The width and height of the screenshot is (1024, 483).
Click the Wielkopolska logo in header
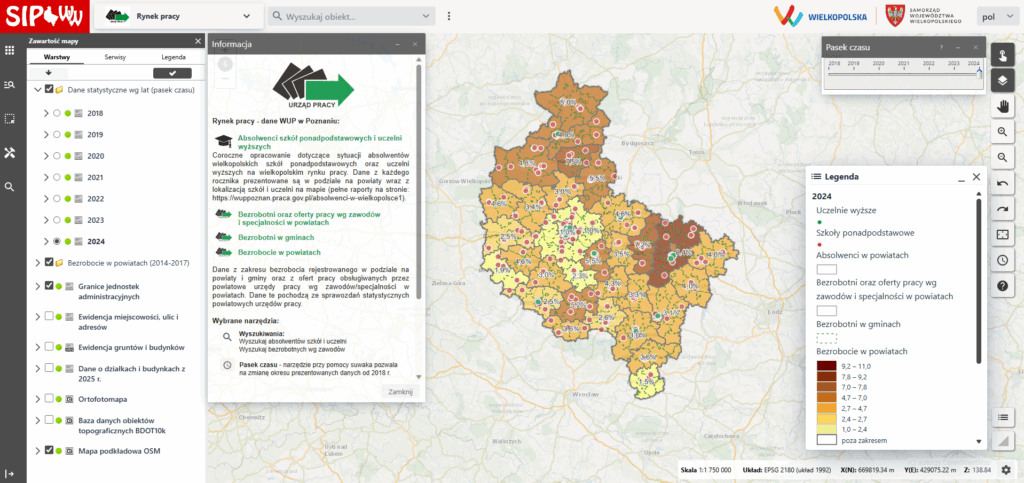click(x=820, y=16)
